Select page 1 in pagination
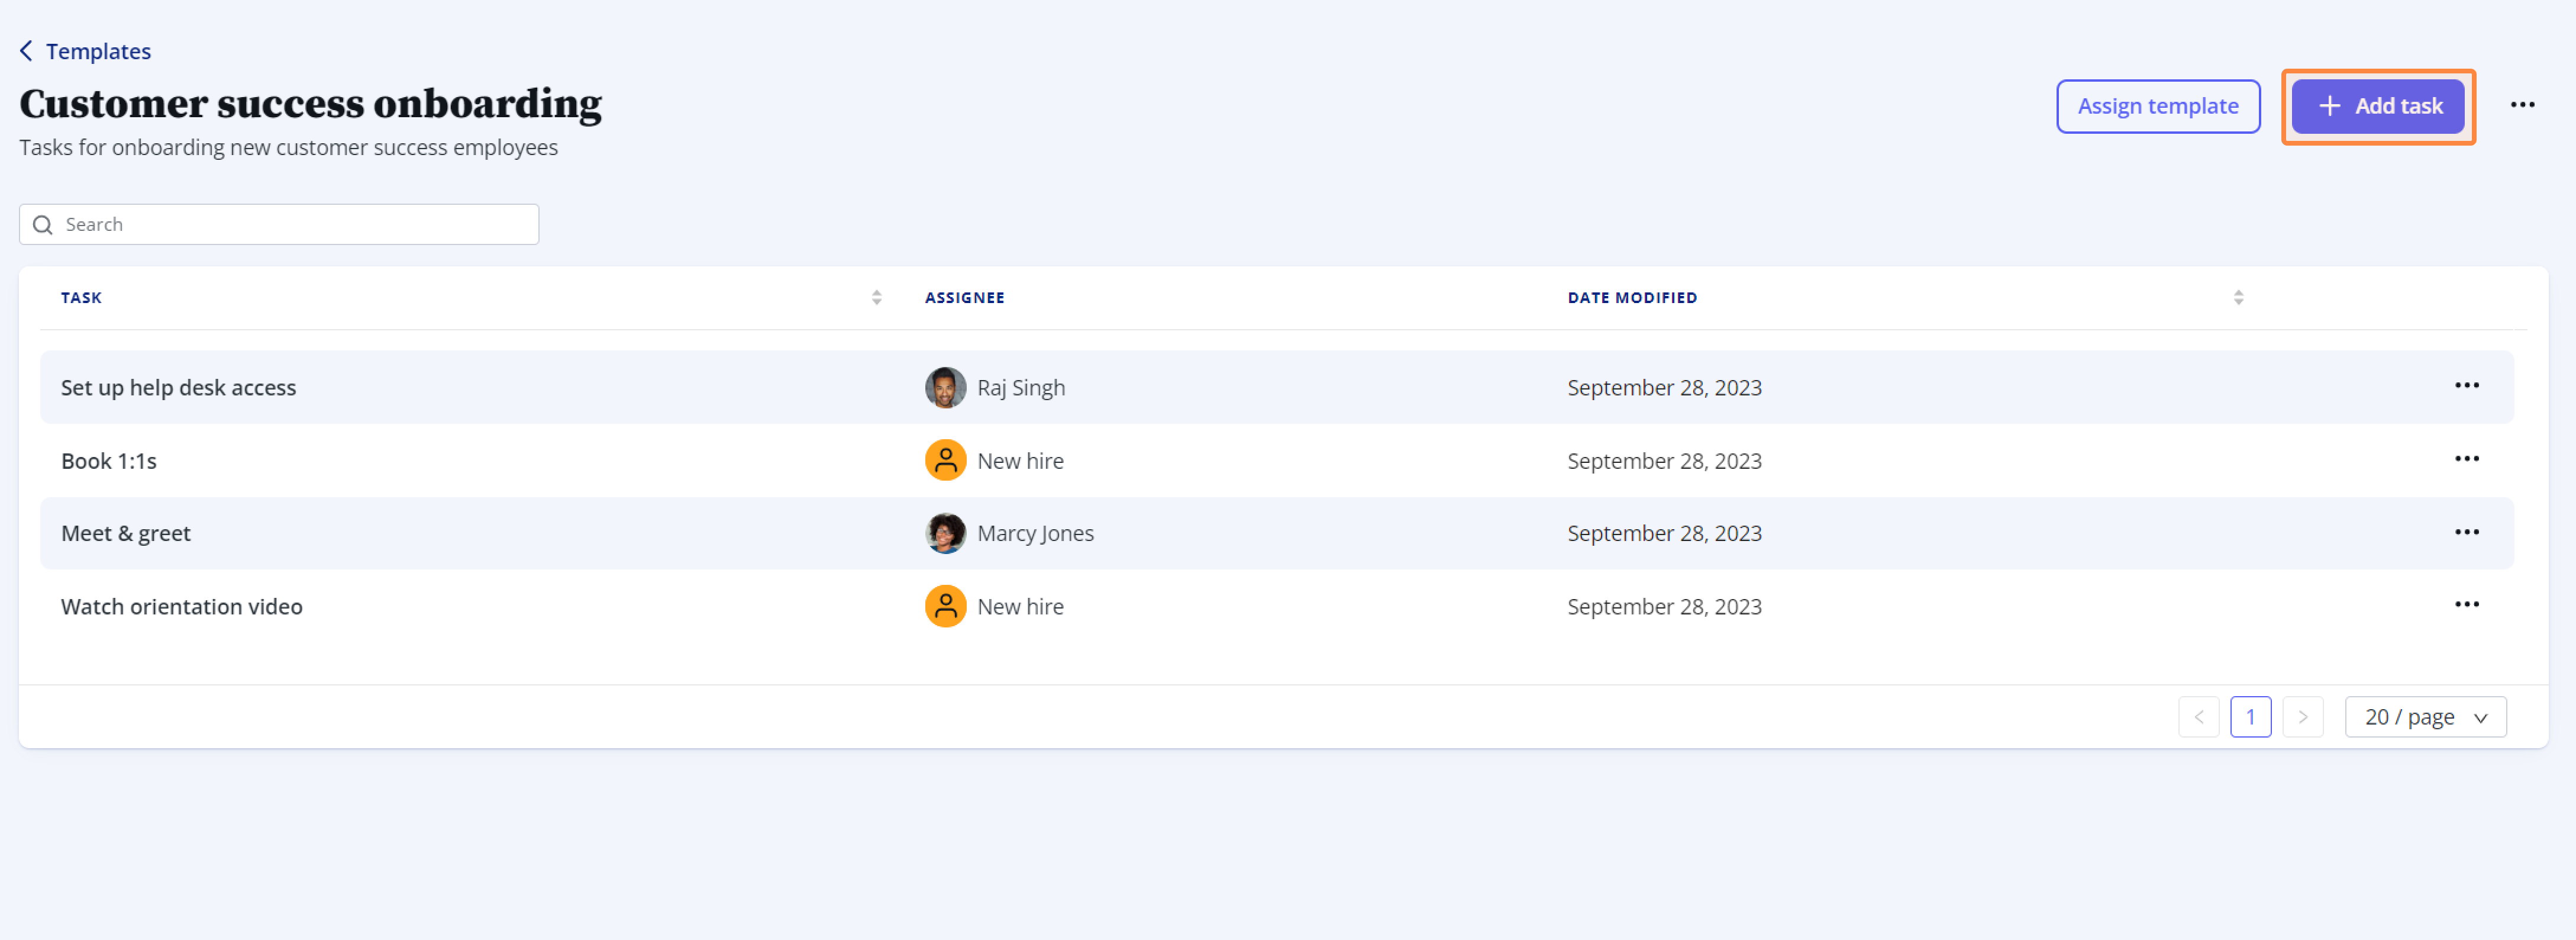Viewport: 2576px width, 940px height. 2250,717
